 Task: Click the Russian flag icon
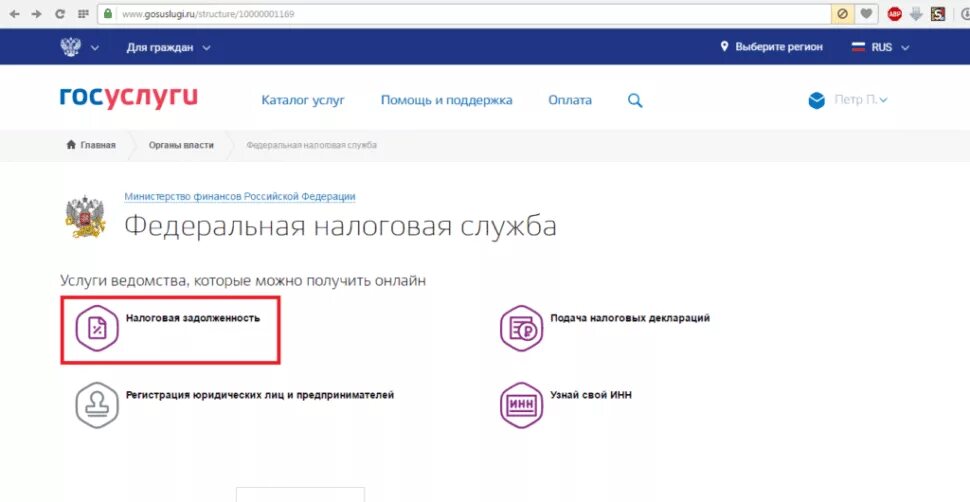pos(858,47)
